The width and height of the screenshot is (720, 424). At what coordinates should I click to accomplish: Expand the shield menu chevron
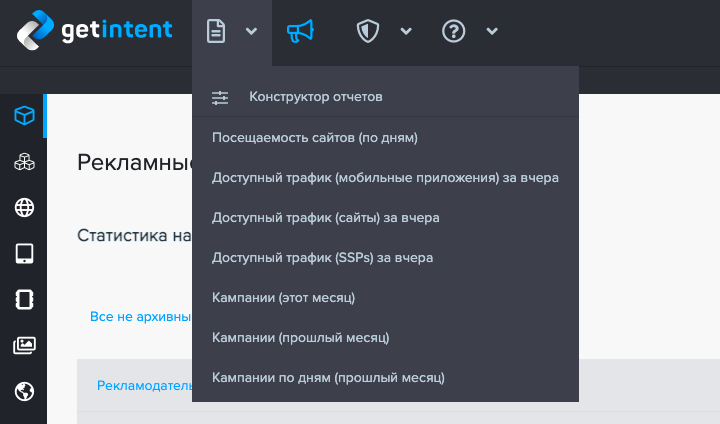point(406,32)
